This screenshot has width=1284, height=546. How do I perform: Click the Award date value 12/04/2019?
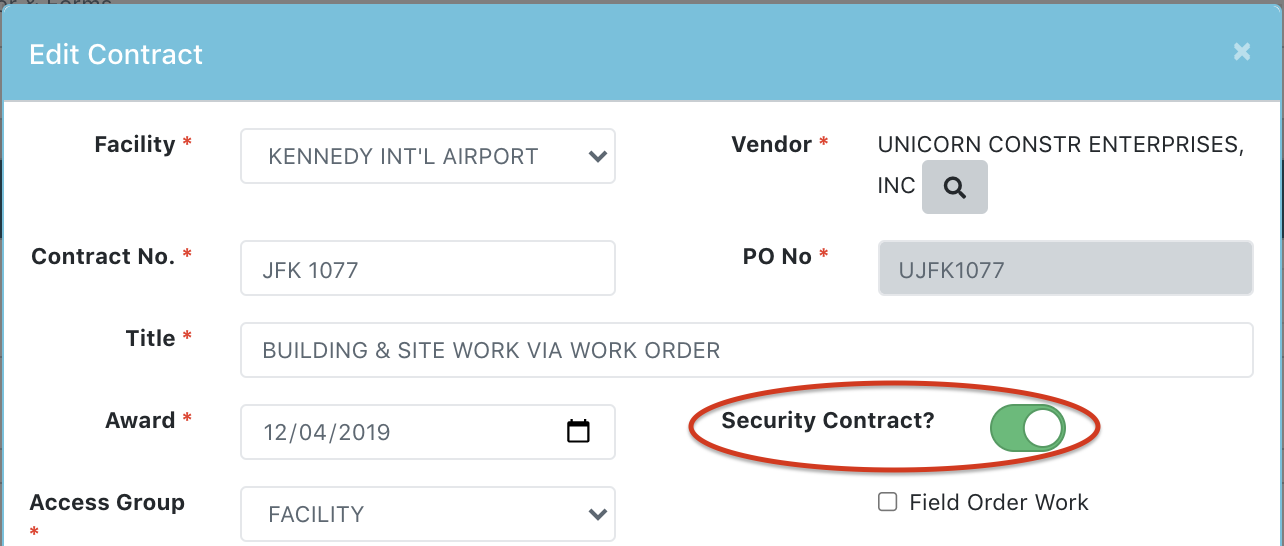[x=326, y=433]
